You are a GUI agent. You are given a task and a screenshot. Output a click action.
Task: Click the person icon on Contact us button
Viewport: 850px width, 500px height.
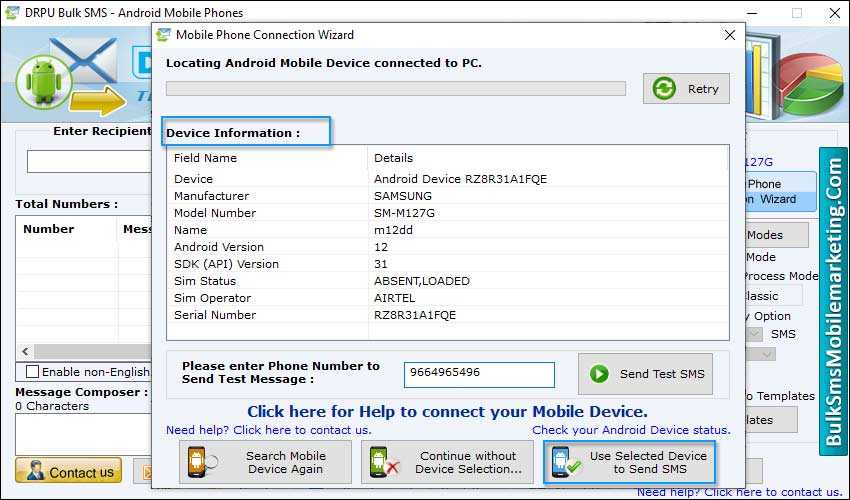click(33, 471)
